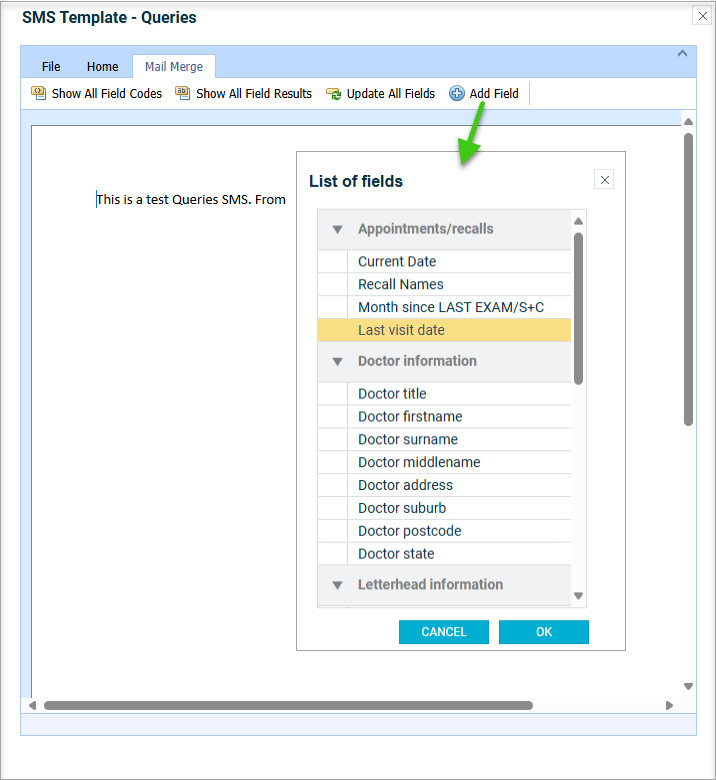Collapse the Letterhead information group
This screenshot has width=716, height=780.
click(337, 585)
